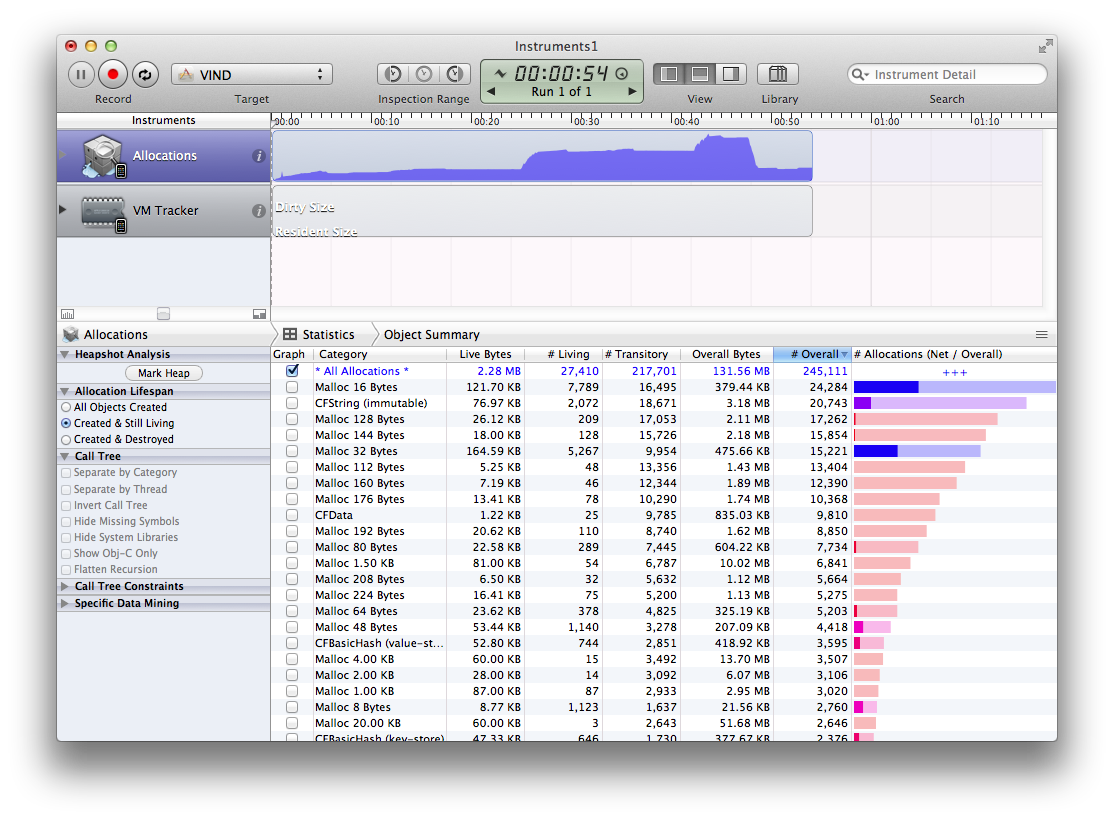
Task: Set inspection range end button
Action: 455,74
